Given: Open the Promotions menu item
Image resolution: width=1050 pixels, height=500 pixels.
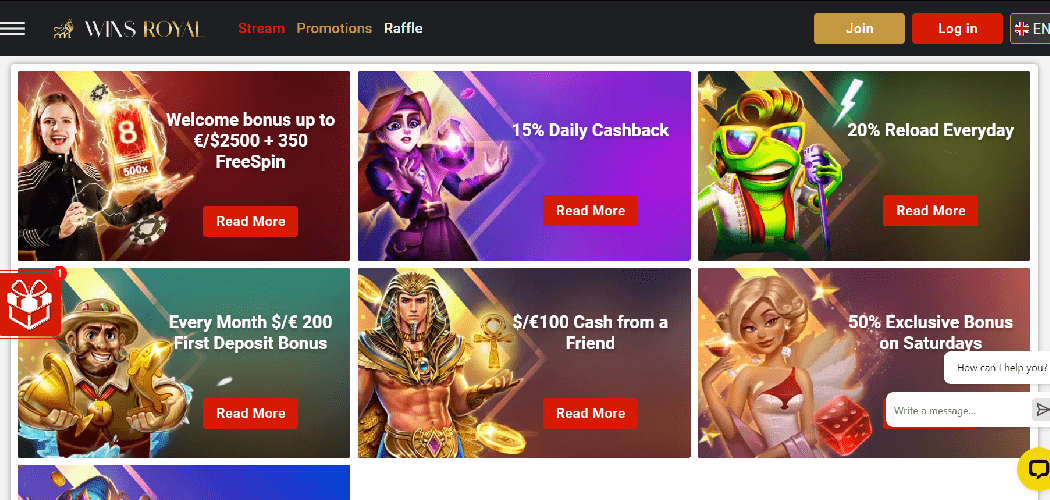Looking at the screenshot, I should (x=334, y=28).
